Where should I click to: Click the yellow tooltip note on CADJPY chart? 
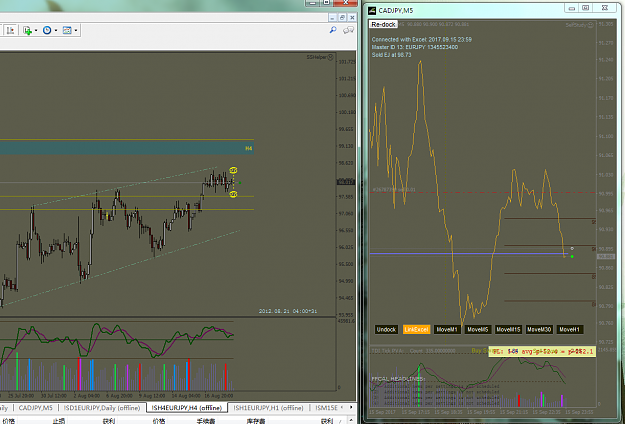pos(542,351)
